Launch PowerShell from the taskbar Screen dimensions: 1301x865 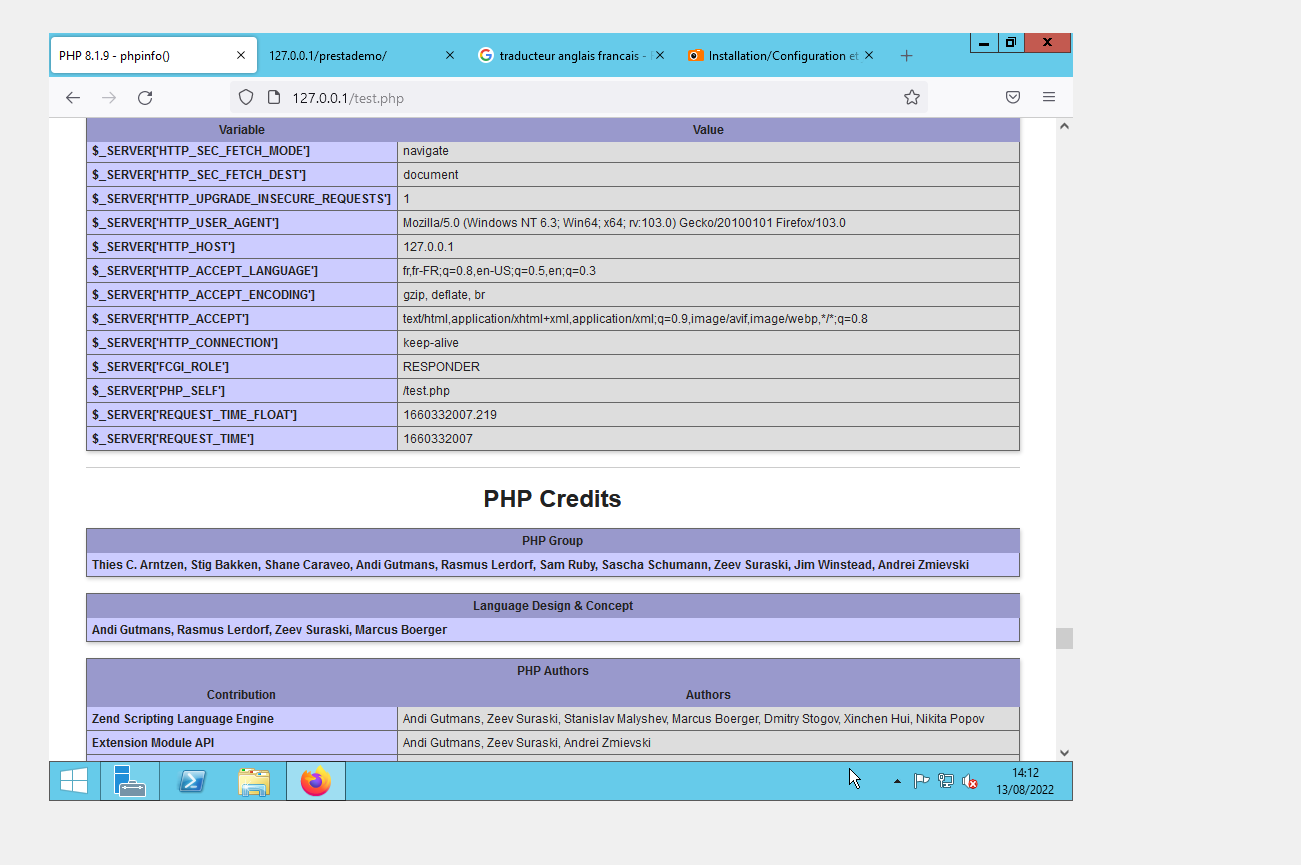192,781
